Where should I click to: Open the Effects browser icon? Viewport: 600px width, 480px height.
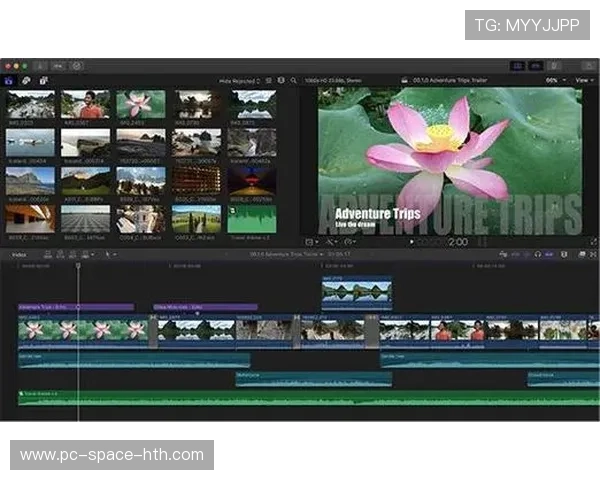pos(582,255)
